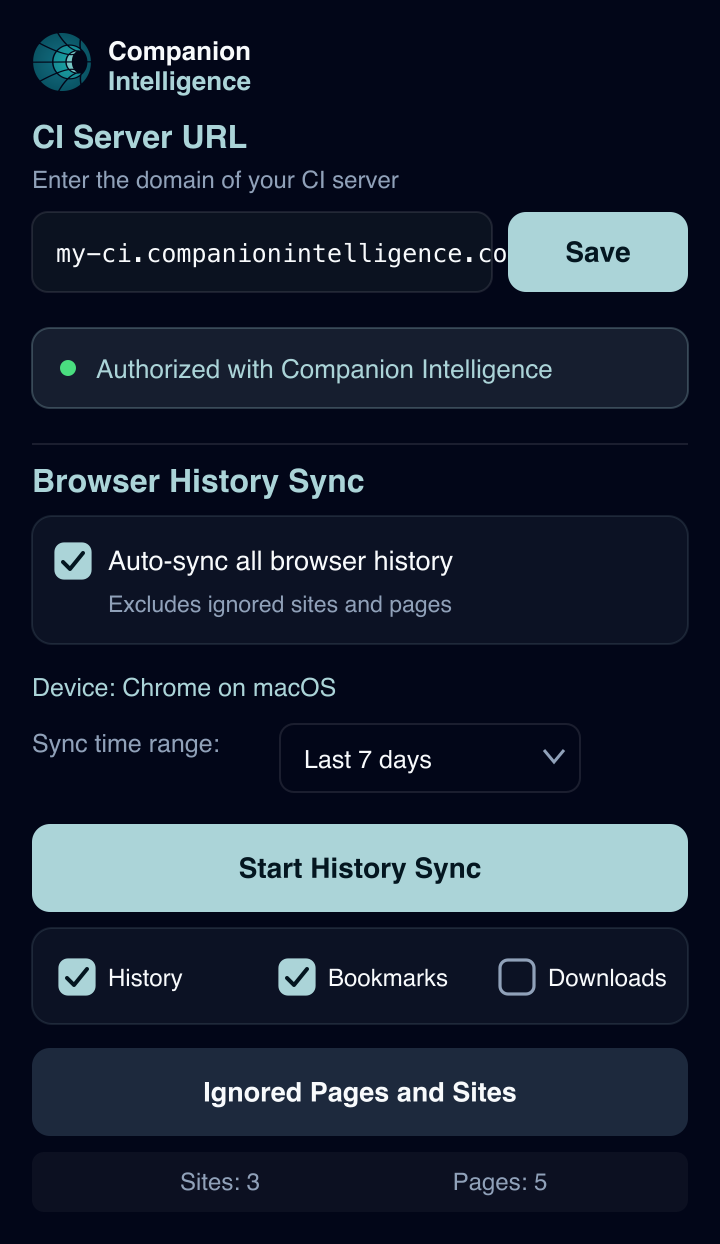The width and height of the screenshot is (720, 1244).
Task: Click into the CI server URL field
Action: click(x=262, y=252)
